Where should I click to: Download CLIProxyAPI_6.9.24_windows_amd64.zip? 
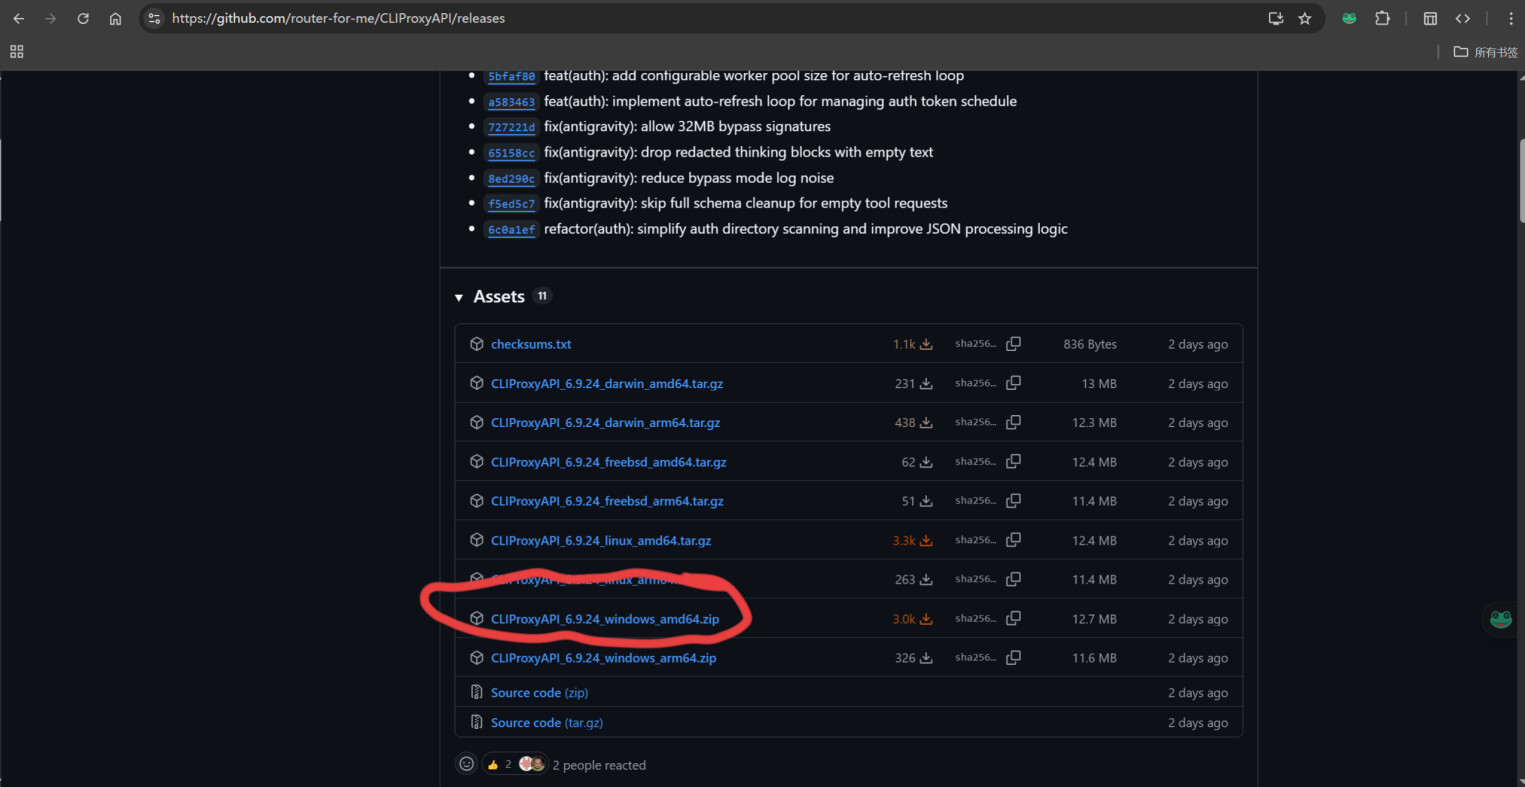[604, 619]
